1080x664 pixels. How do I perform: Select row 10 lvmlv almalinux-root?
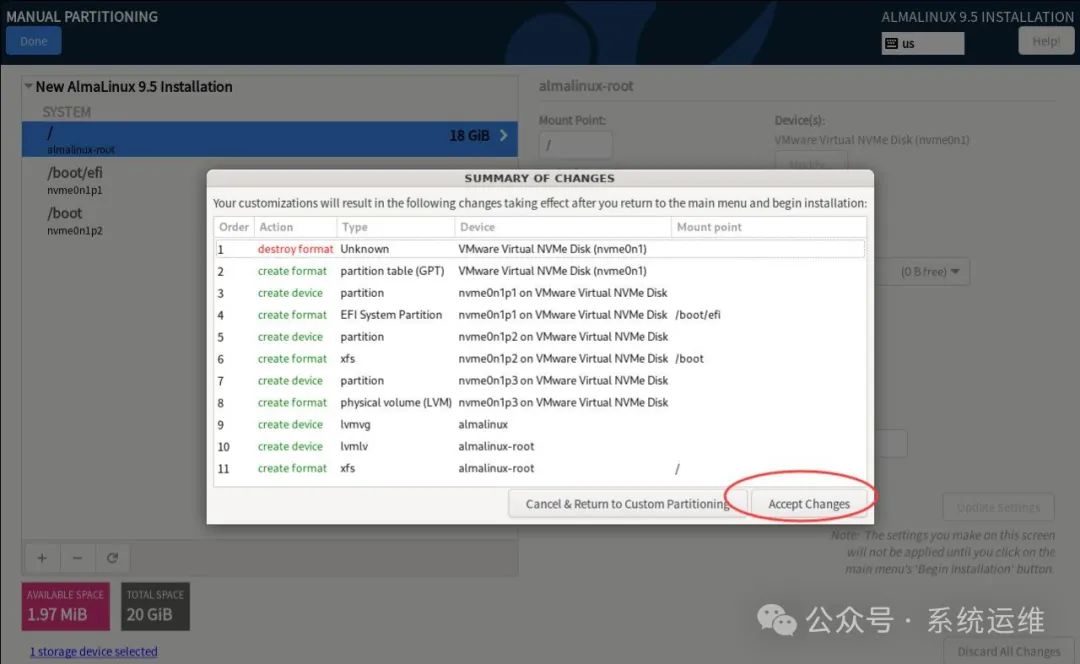(539, 446)
